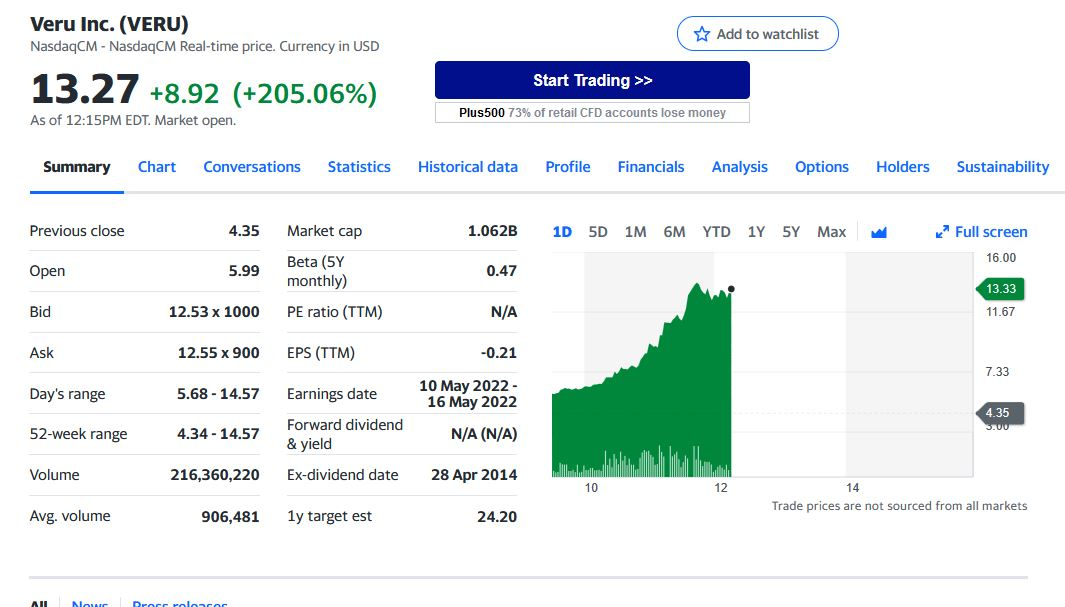This screenshot has width=1065, height=607.
Task: Show the Max chart range
Action: click(831, 232)
